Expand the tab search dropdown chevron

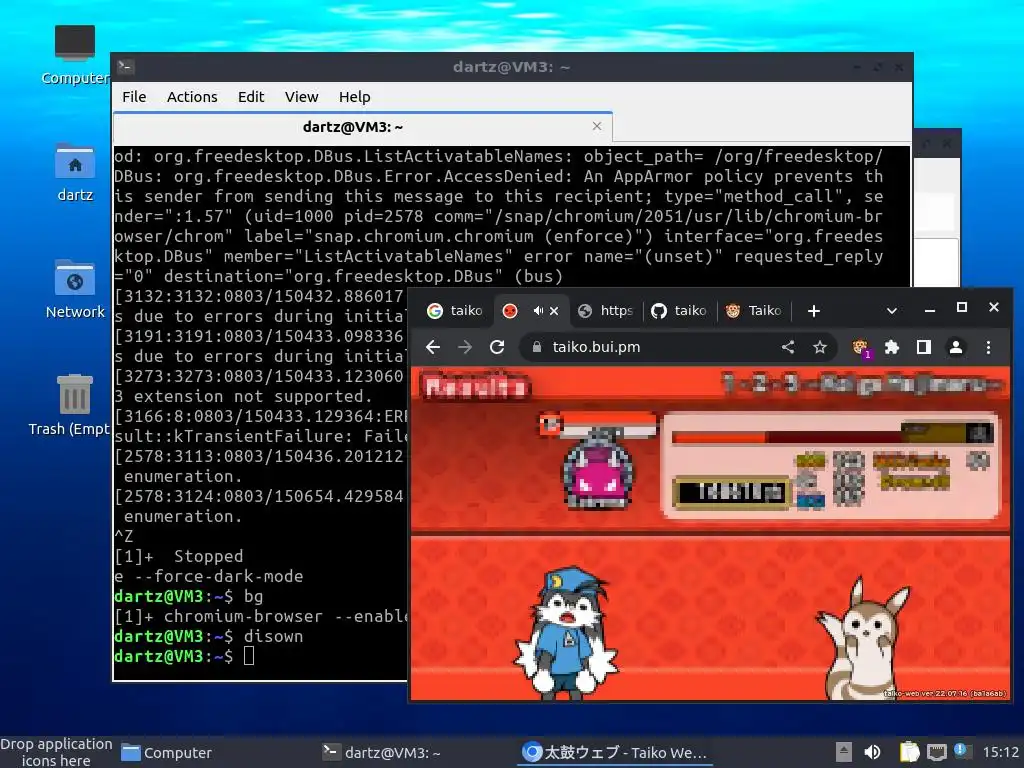[x=891, y=311]
